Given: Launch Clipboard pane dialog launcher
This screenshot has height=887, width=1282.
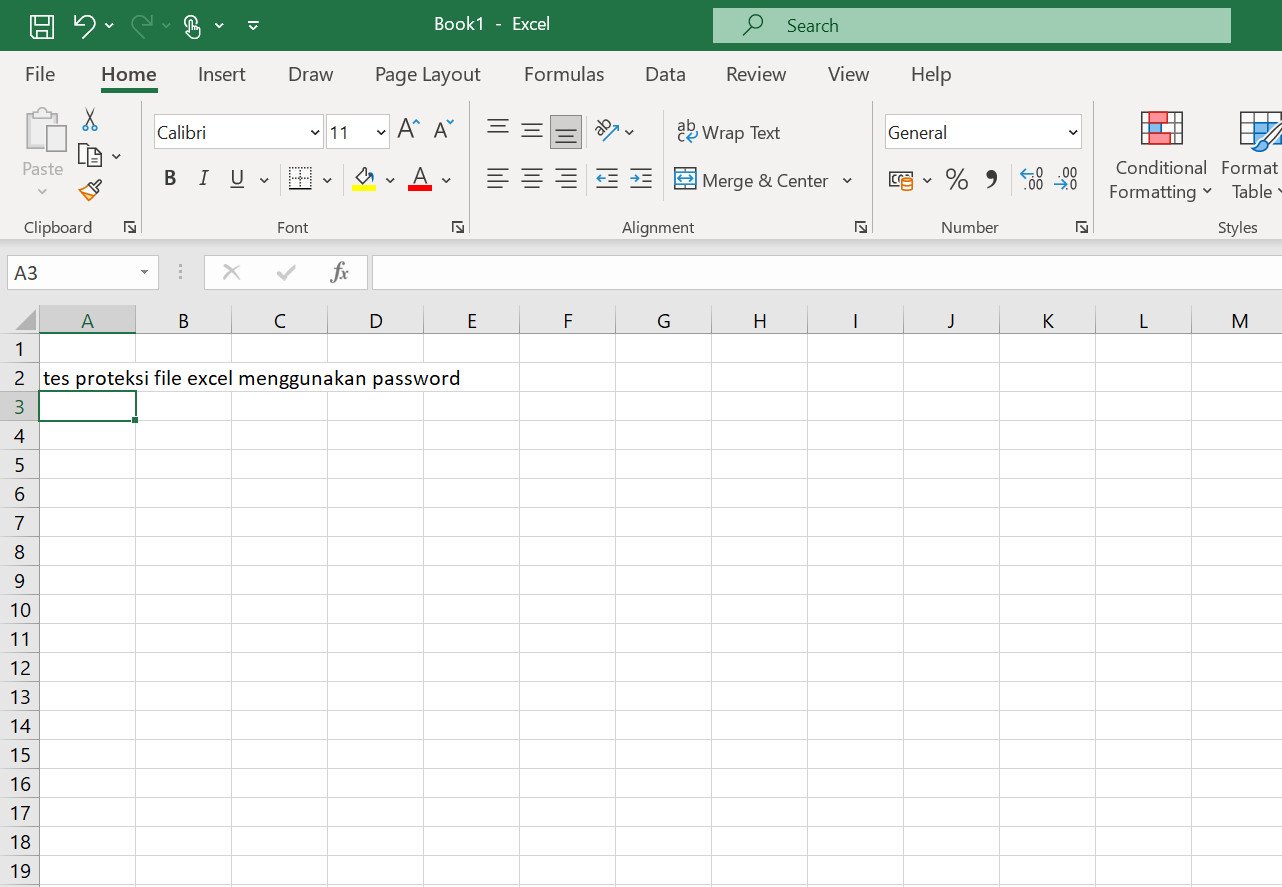Looking at the screenshot, I should (130, 228).
